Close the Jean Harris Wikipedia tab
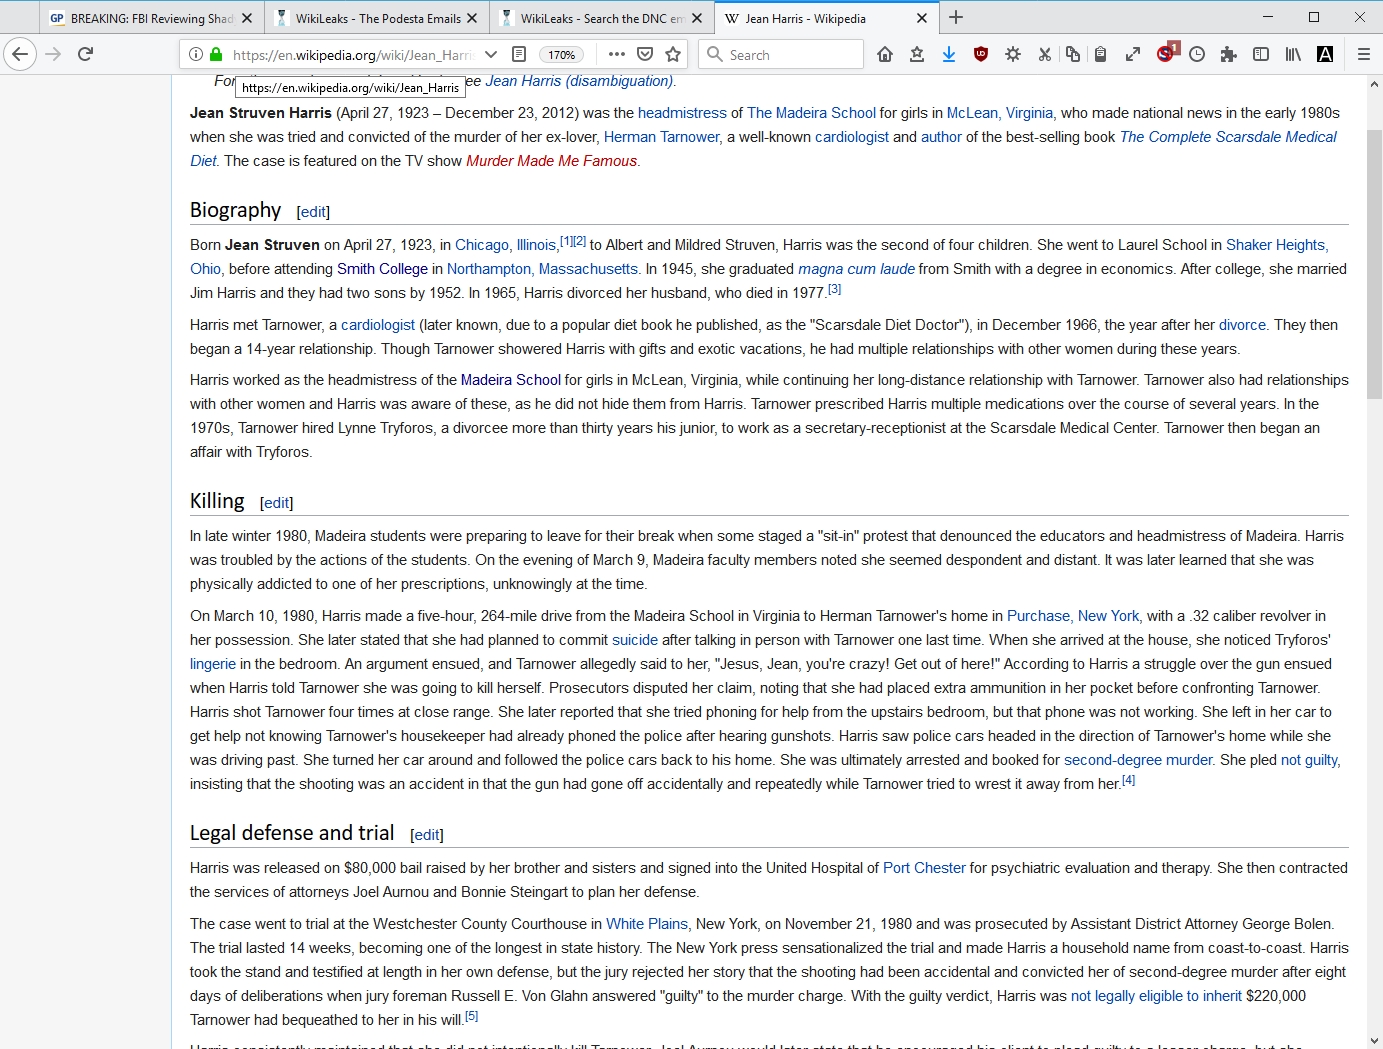Screen dimensions: 1383x1049 (922, 18)
